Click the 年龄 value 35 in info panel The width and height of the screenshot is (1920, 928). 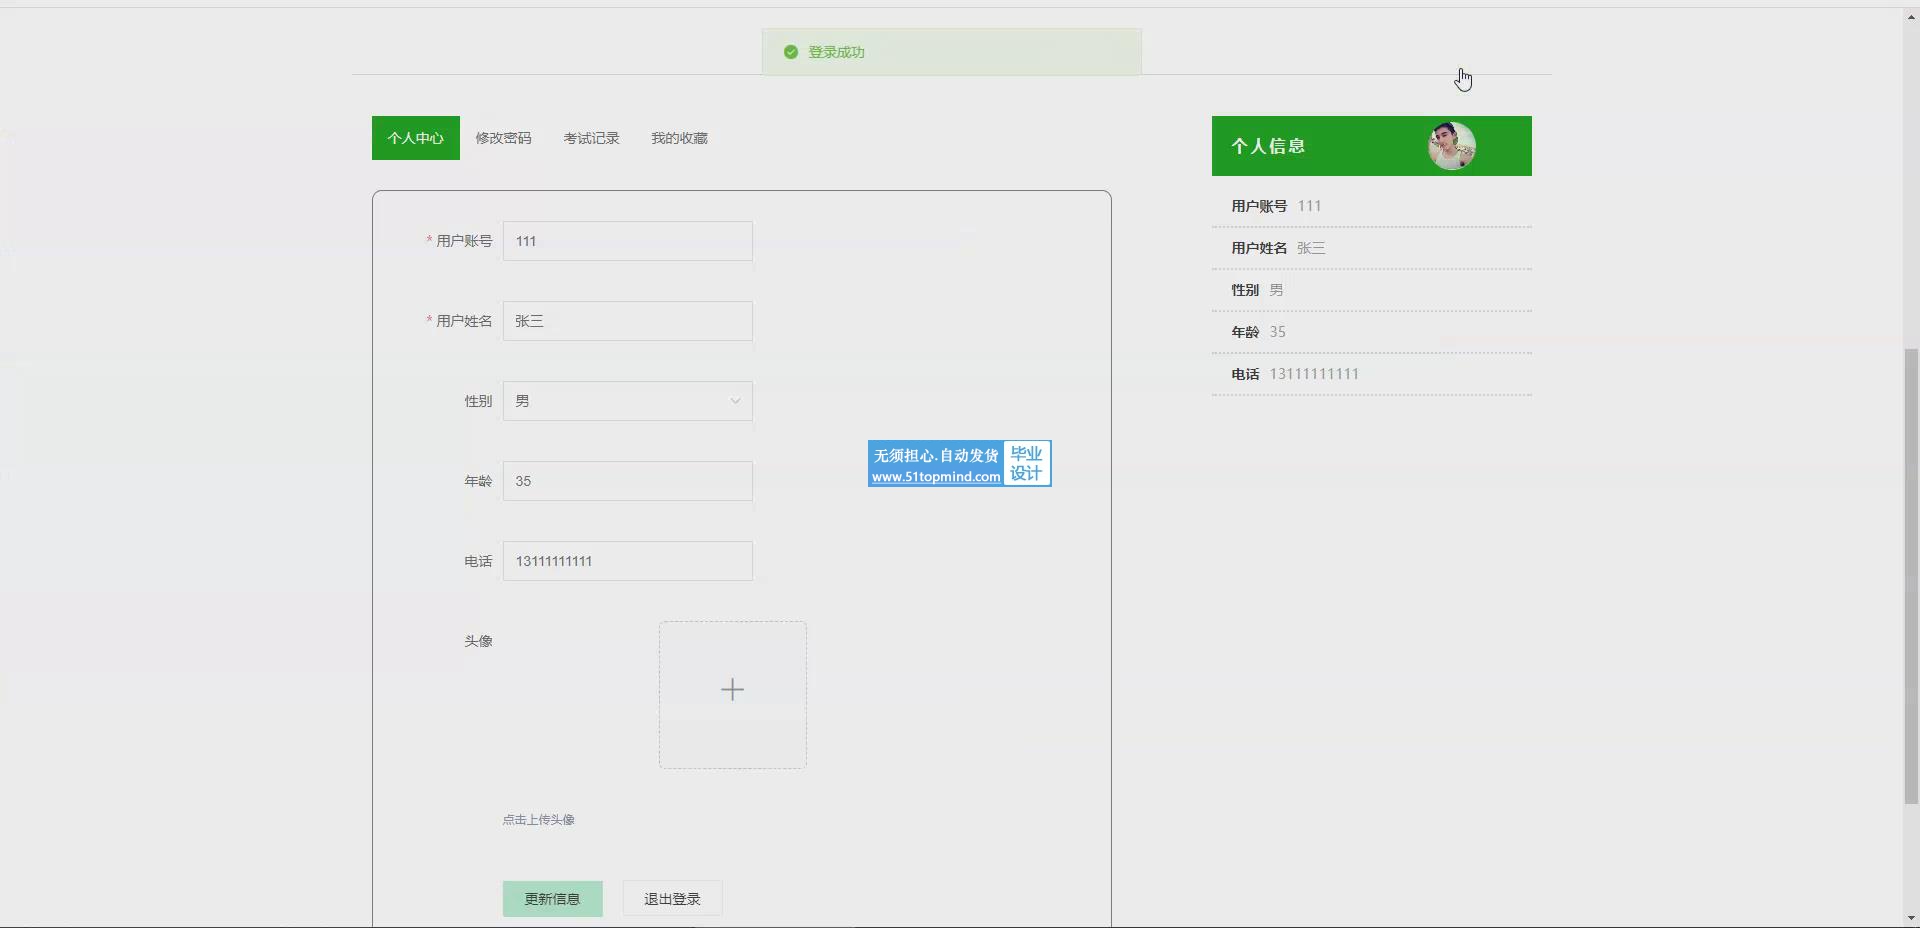tap(1277, 332)
